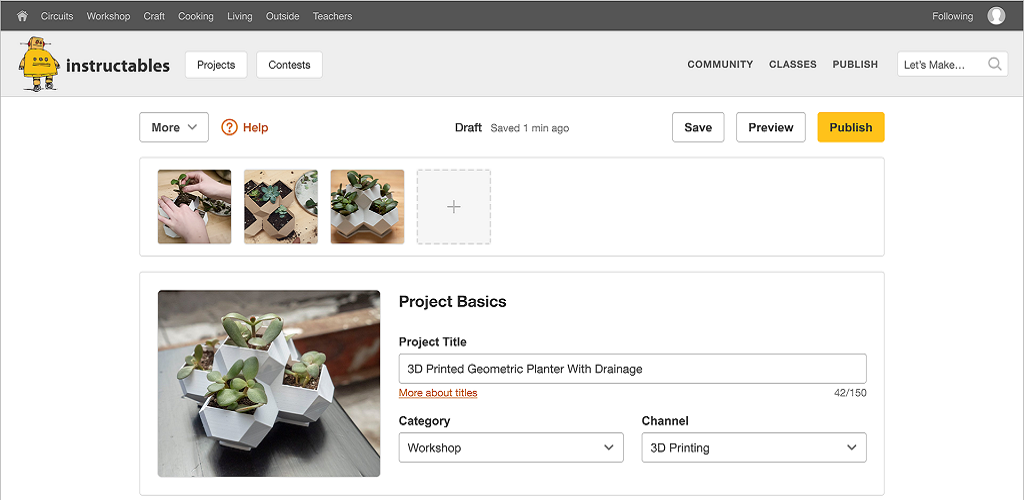This screenshot has width=1024, height=500.
Task: Click the Instructables robot logo
Action: pyautogui.click(x=40, y=64)
